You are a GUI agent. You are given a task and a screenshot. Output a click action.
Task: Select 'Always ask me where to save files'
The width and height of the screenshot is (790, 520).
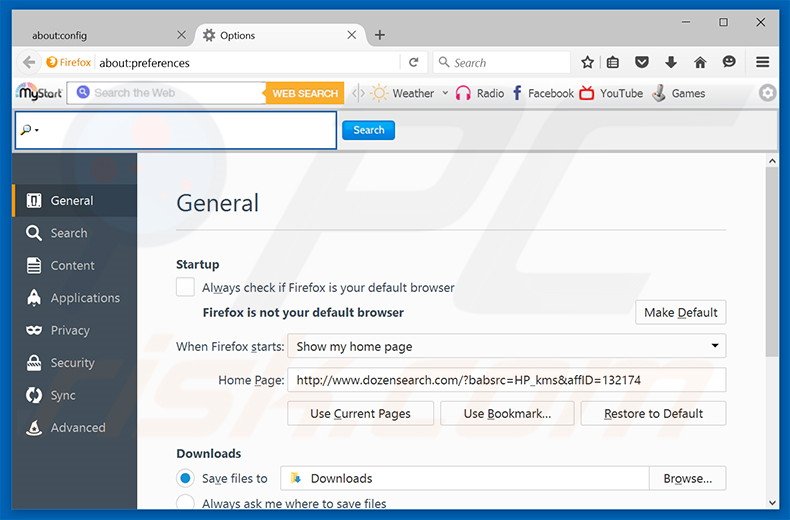[x=185, y=503]
